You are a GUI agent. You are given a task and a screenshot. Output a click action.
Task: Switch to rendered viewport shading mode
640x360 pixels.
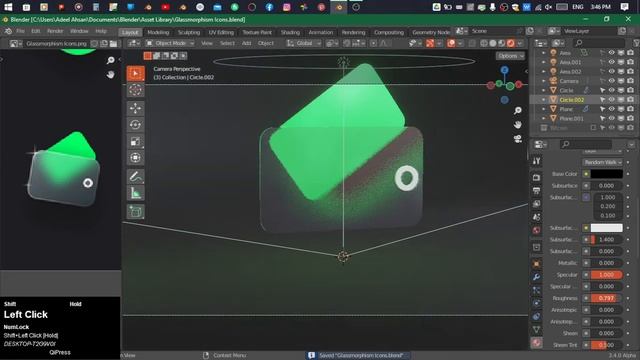511,43
